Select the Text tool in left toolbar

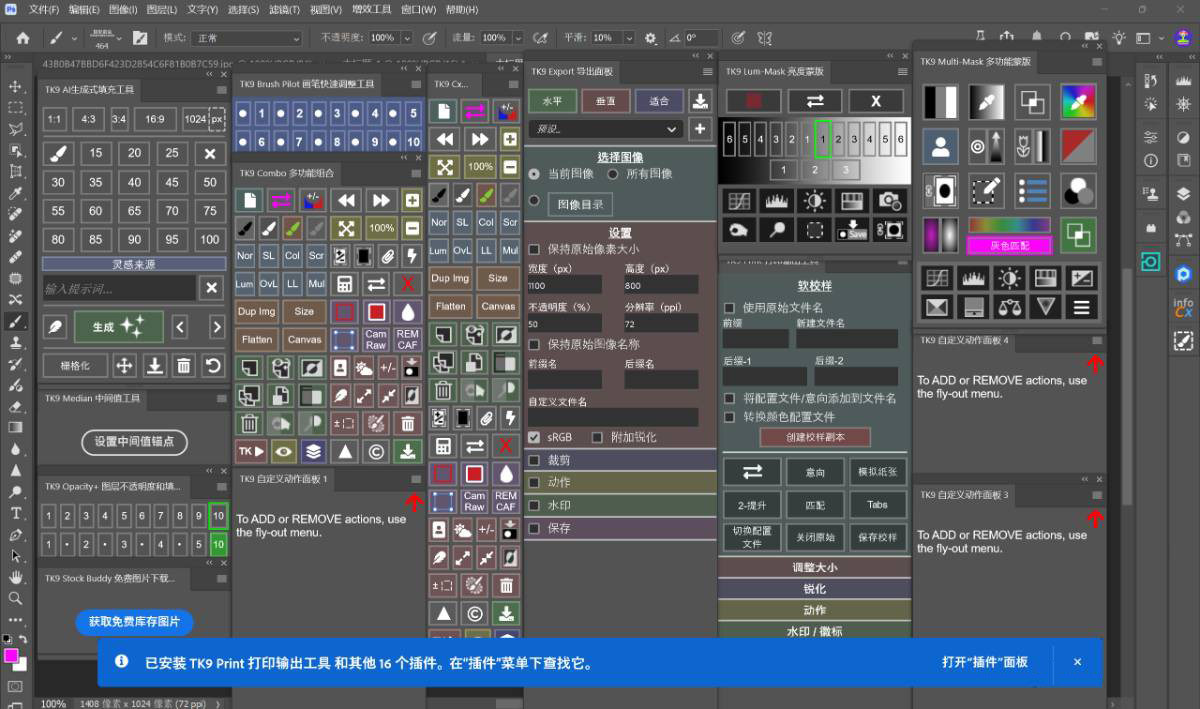pyautogui.click(x=15, y=513)
